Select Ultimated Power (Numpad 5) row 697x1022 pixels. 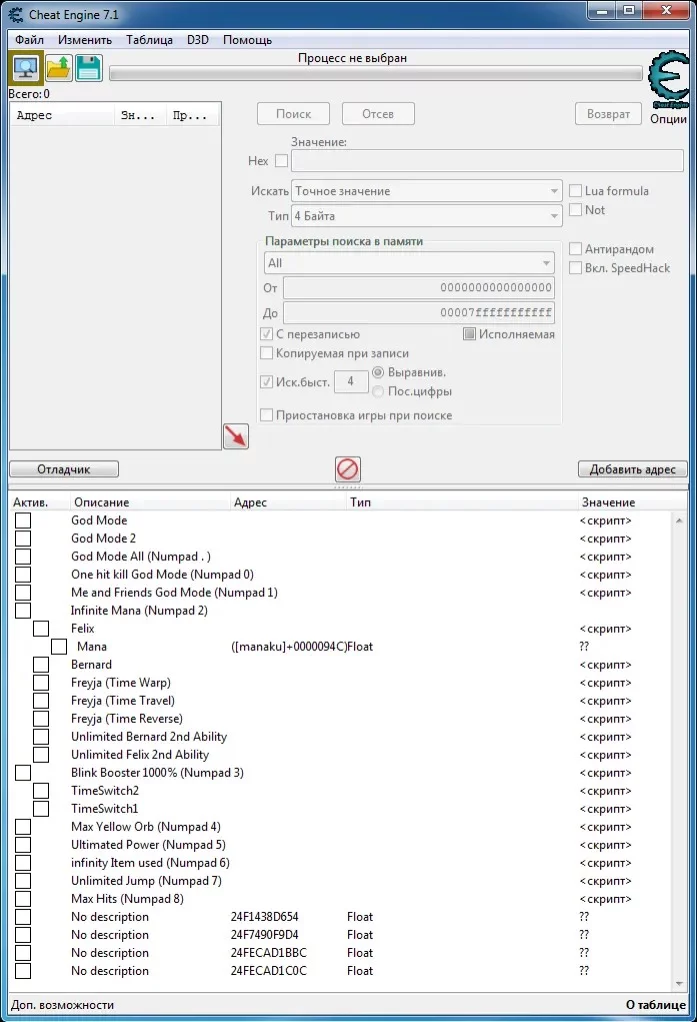tap(342, 845)
